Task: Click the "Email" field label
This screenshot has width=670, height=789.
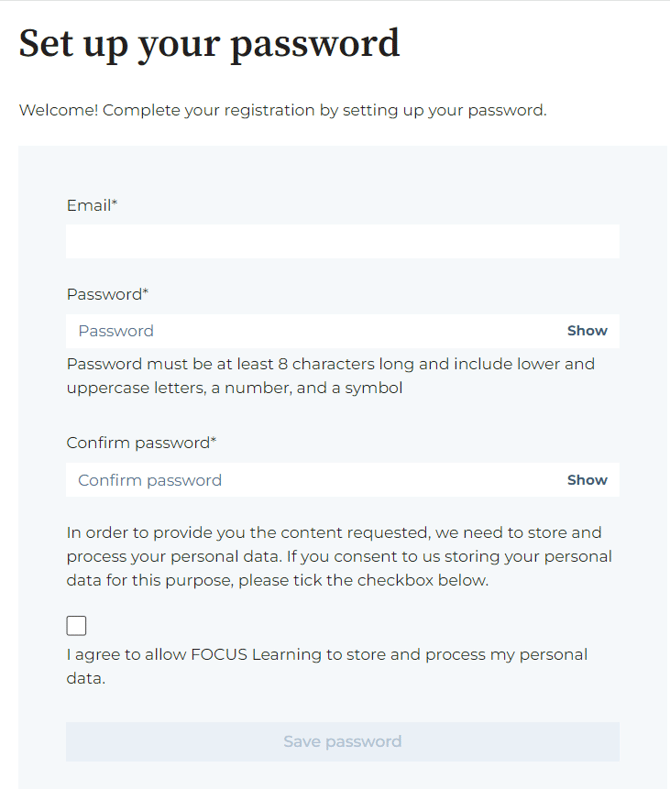Action: coord(89,205)
